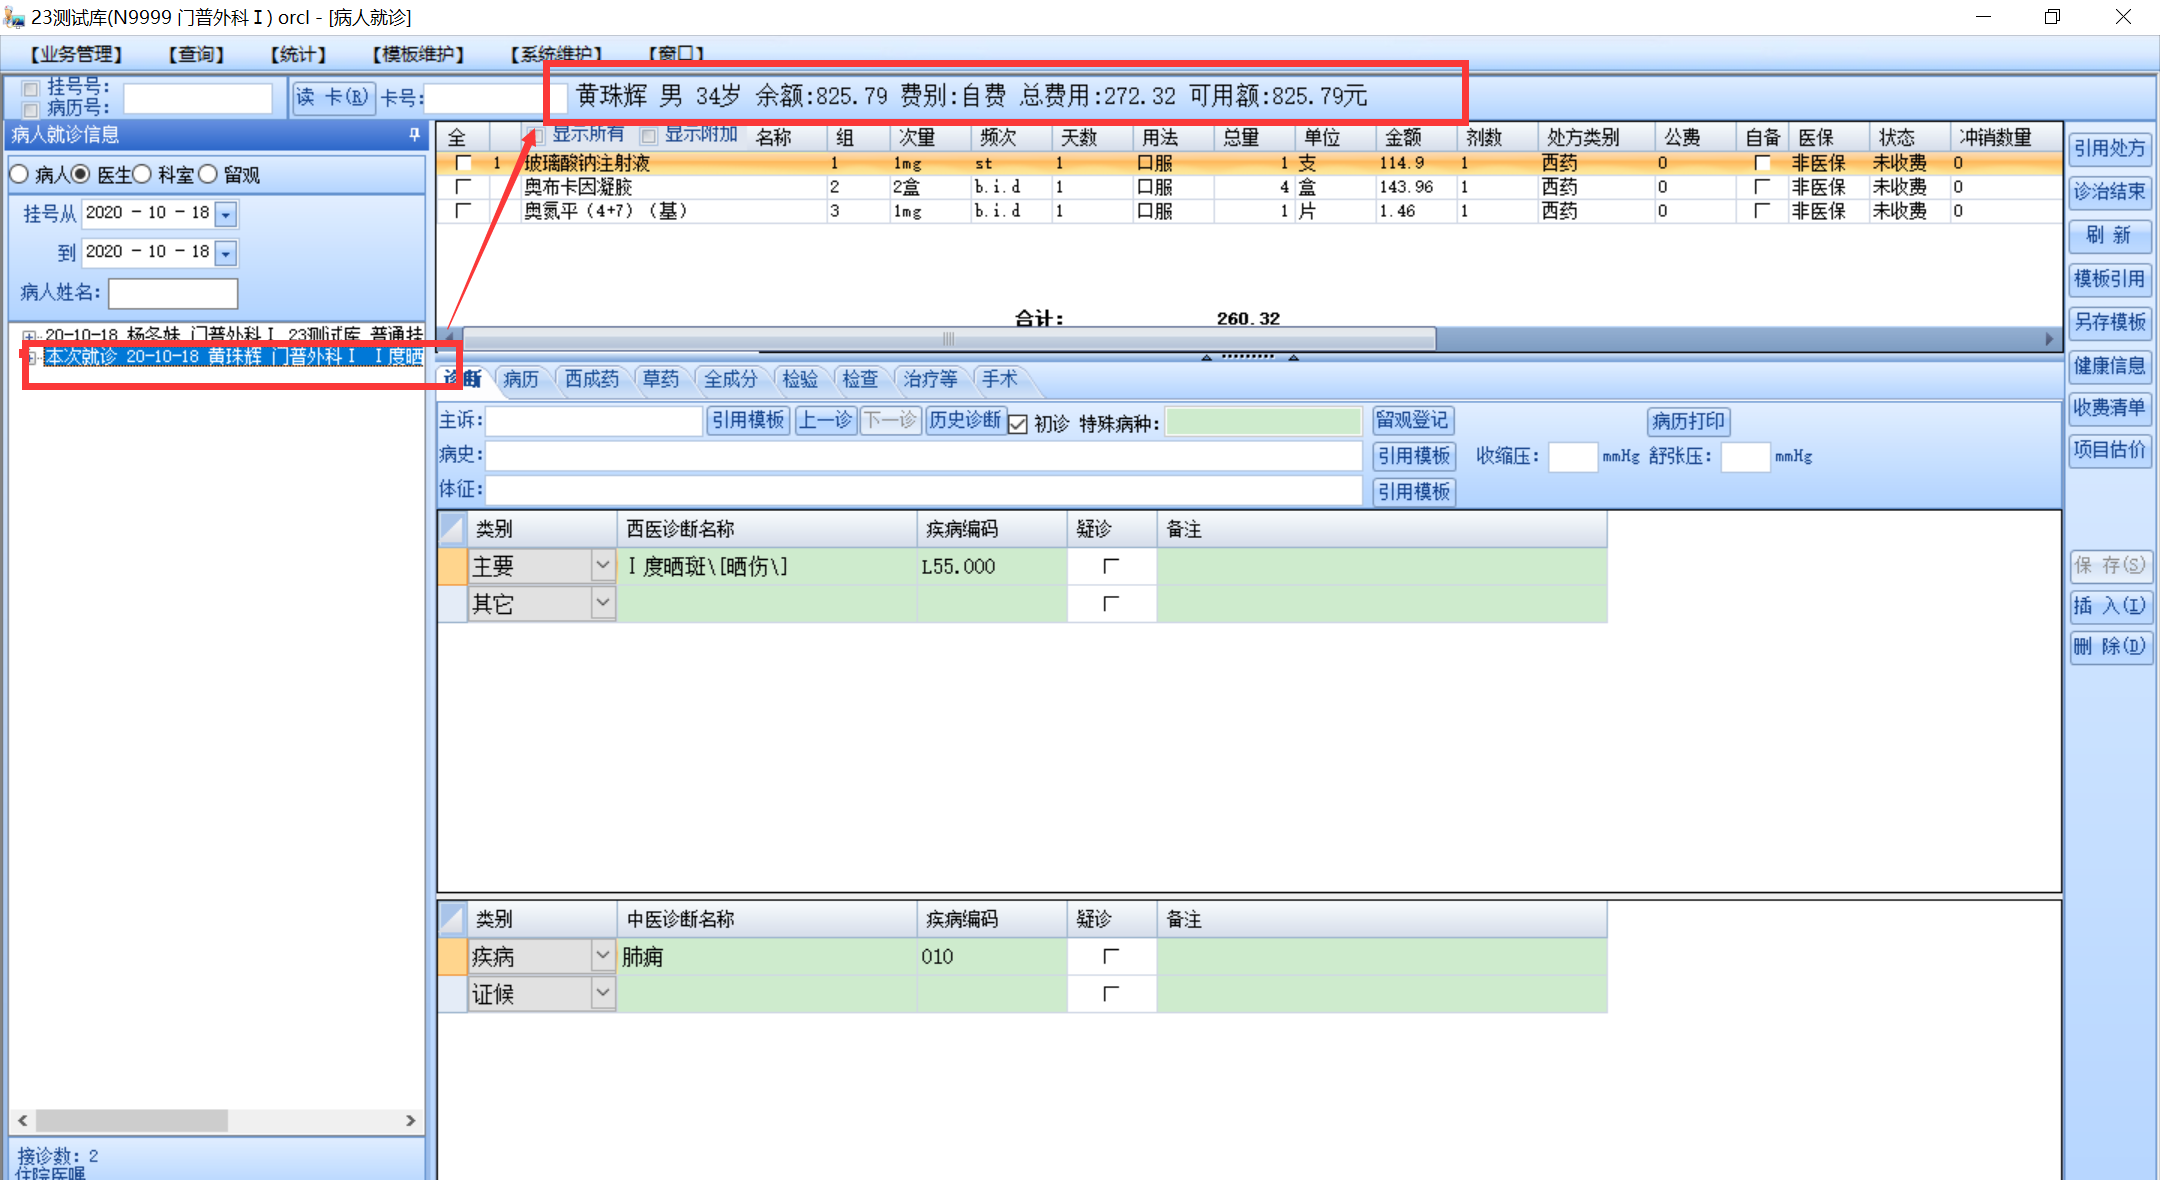The image size is (2160, 1180).
Task: Click left arrow of patient list scrollbar
Action: [22, 1121]
